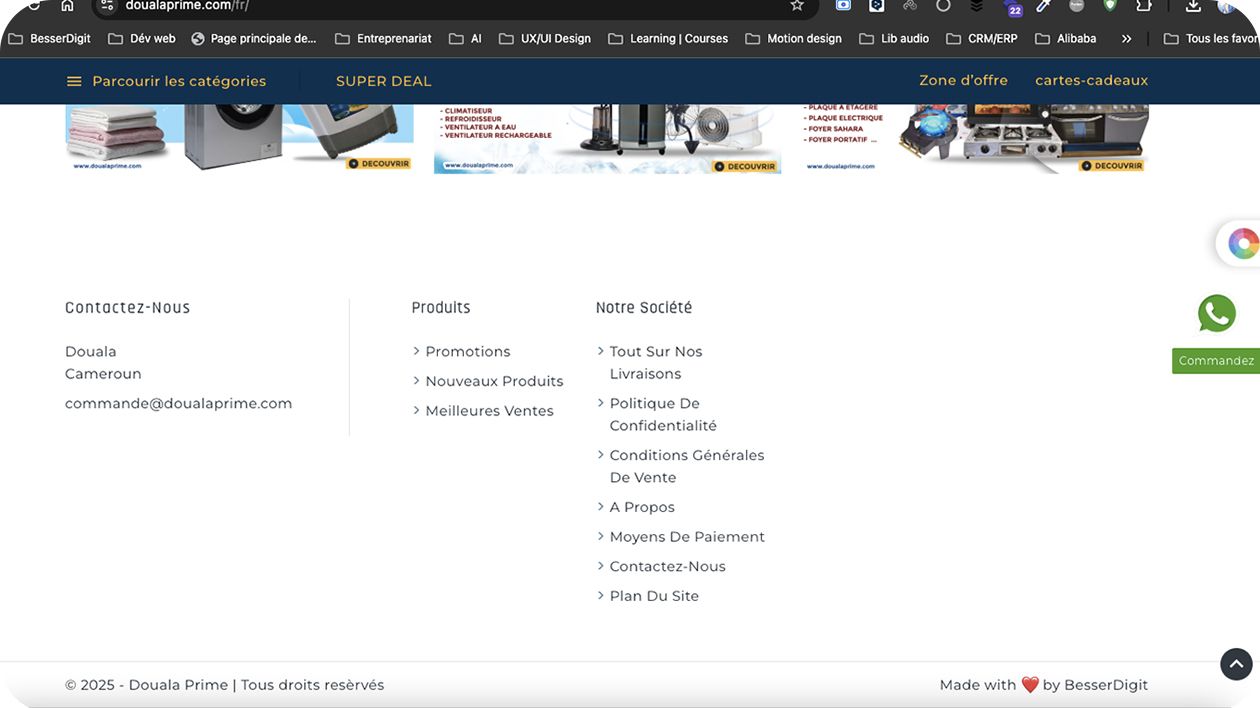1260x708 pixels.
Task: Open the Lib audio bookmark folder
Action: [894, 39]
